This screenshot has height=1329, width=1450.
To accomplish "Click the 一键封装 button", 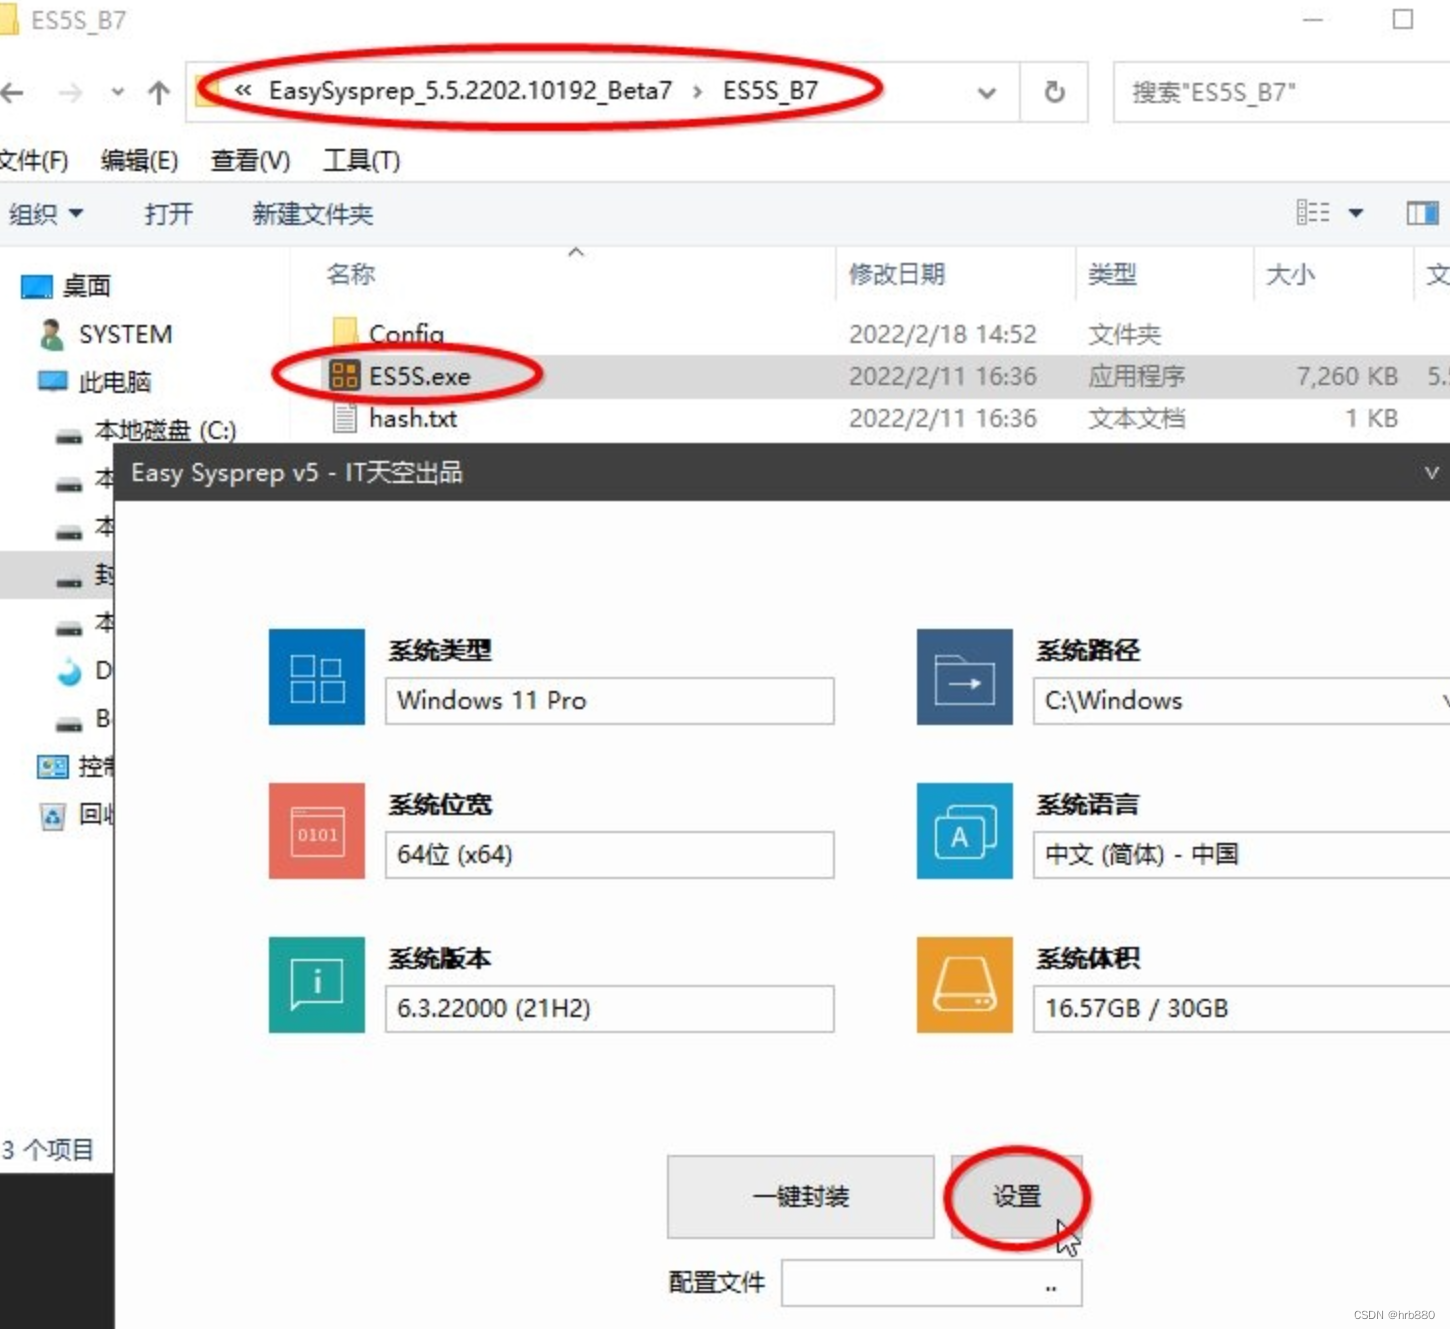I will pyautogui.click(x=801, y=1196).
